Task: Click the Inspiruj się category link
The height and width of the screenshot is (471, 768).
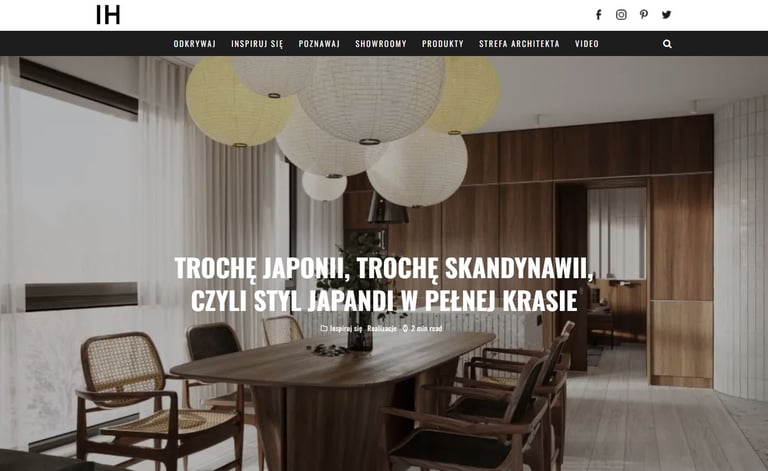Action: 346,329
